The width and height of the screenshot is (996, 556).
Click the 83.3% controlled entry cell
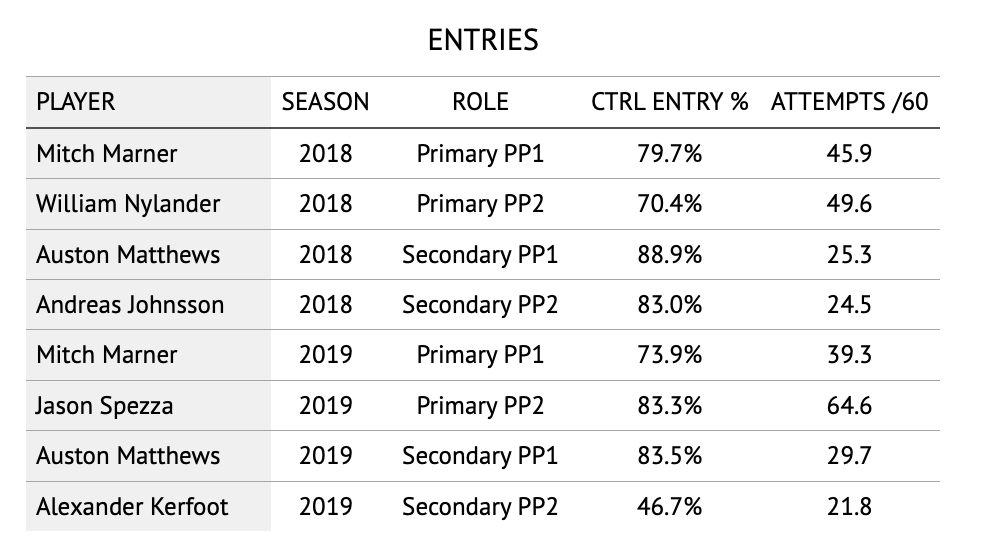[670, 405]
